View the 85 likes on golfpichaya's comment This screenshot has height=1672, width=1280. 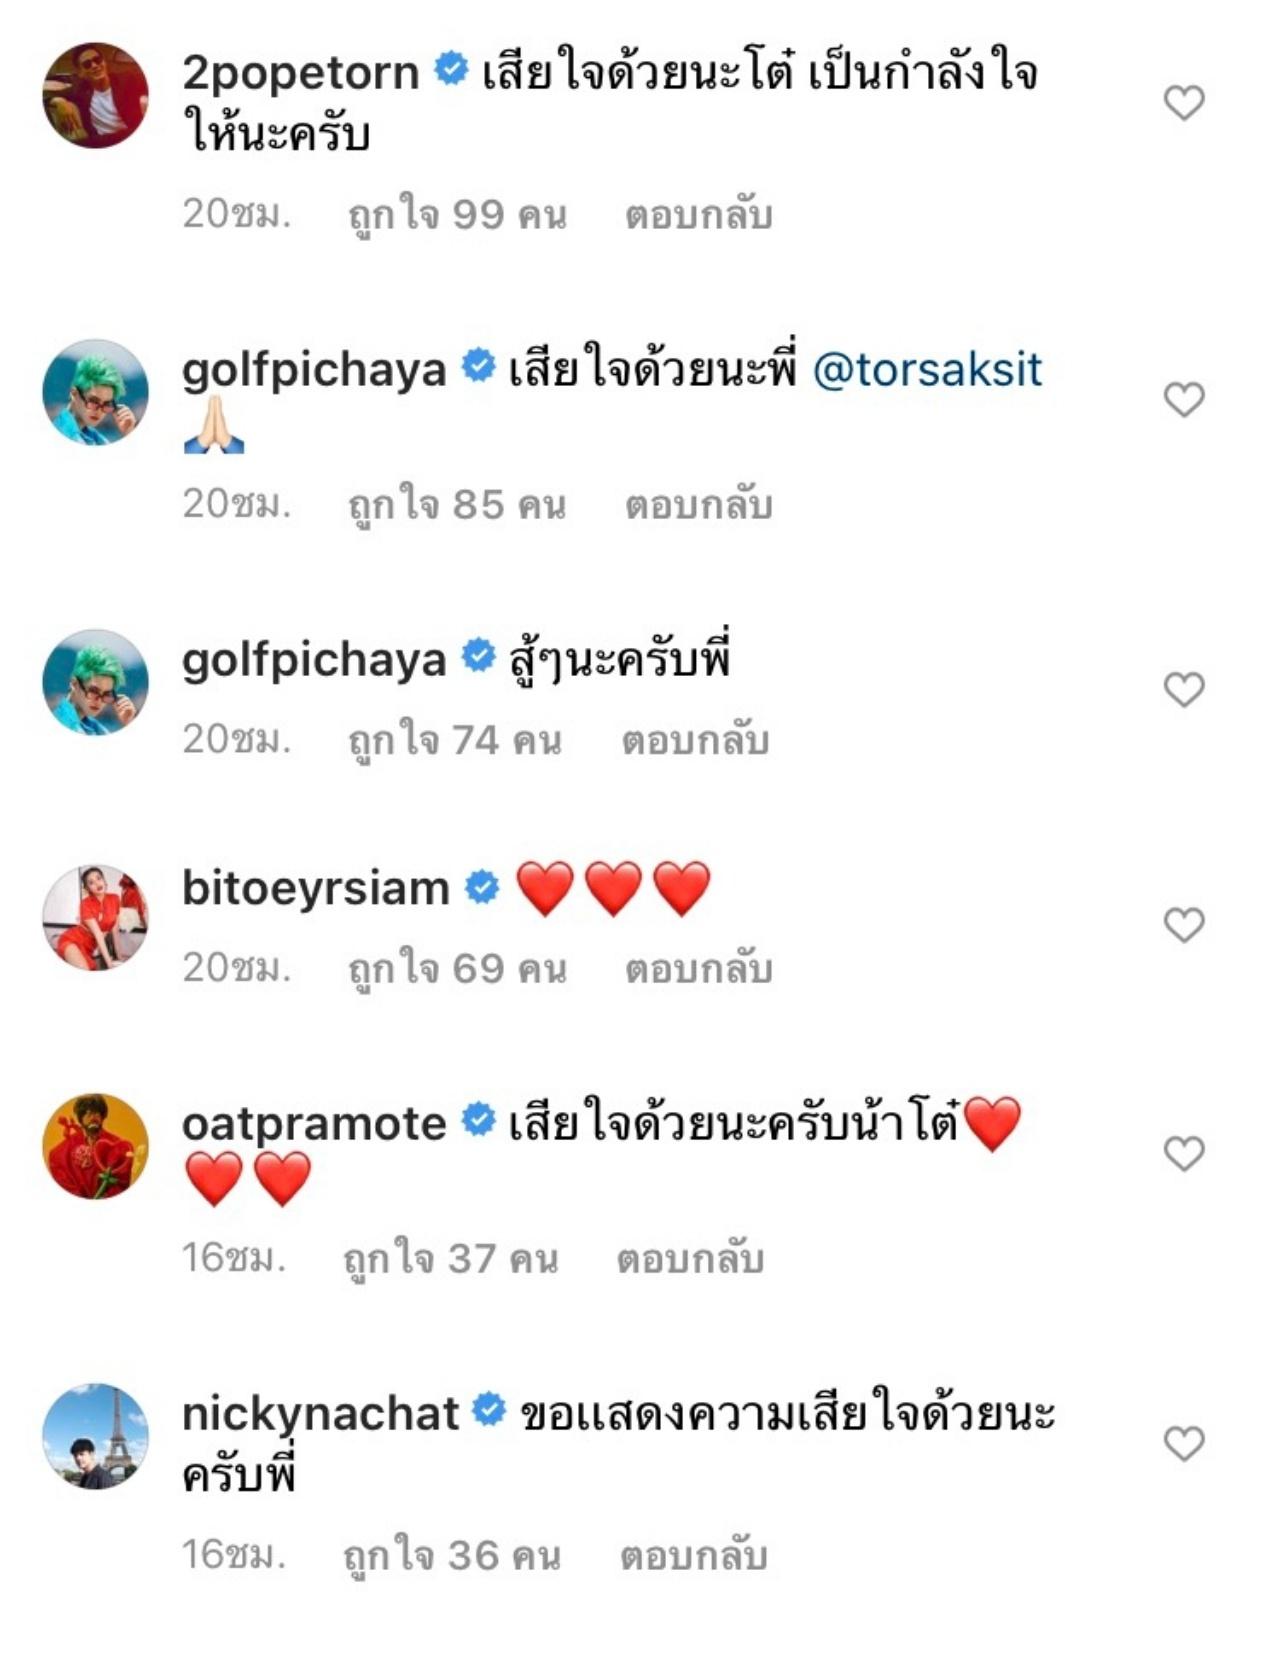[x=457, y=505]
